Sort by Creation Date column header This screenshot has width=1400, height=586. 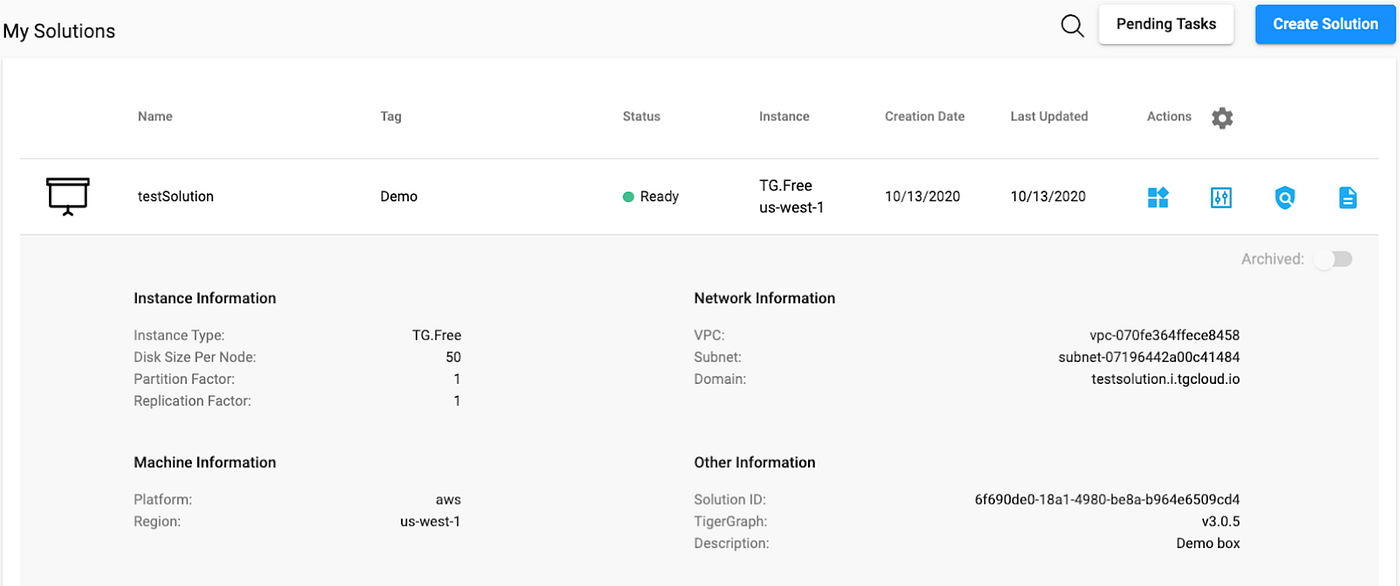coord(924,117)
